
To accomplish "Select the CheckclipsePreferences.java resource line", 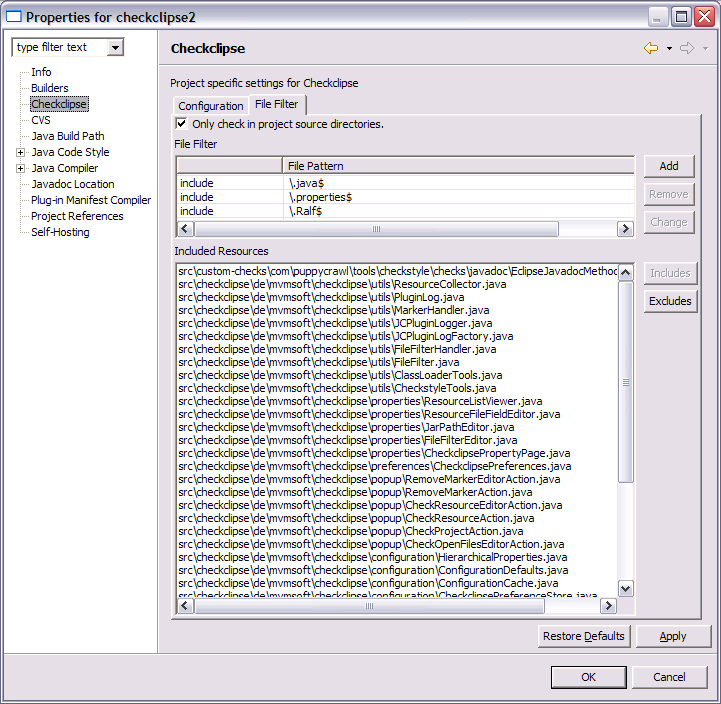I will click(x=375, y=466).
